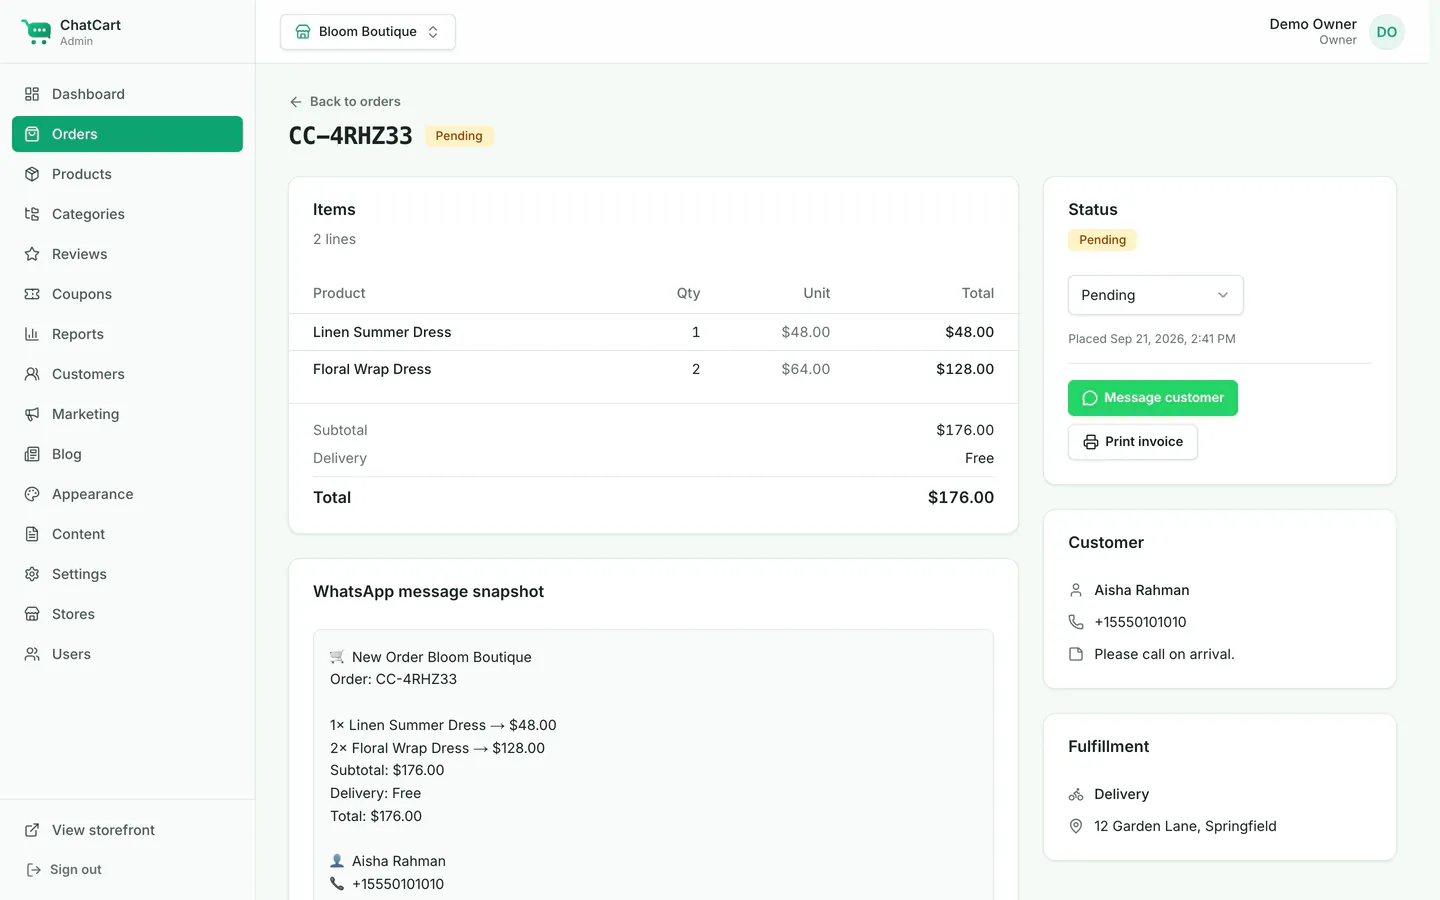Click customer name Aisha Rahman in Customer card
Image resolution: width=1440 pixels, height=900 pixels.
point(1142,590)
